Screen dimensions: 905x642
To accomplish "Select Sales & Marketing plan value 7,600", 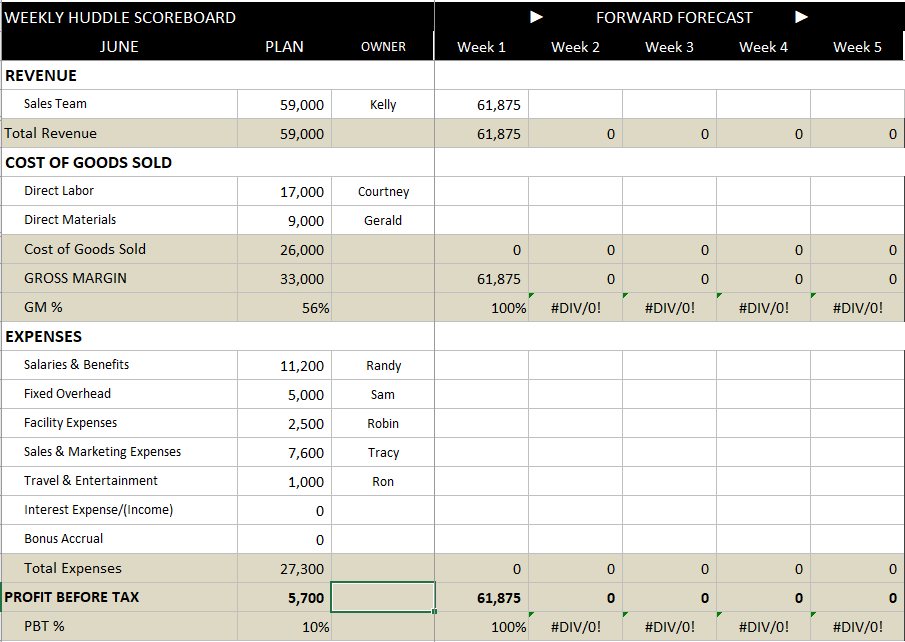I will [284, 453].
